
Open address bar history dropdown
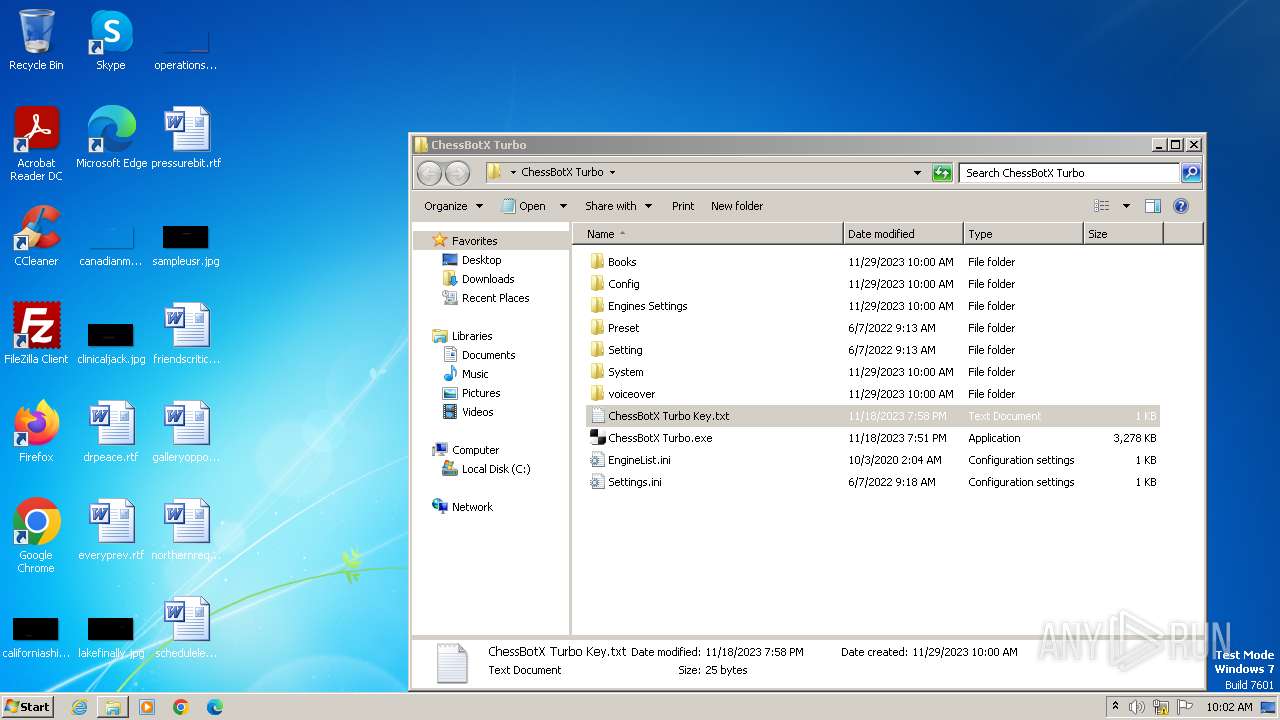pos(918,173)
